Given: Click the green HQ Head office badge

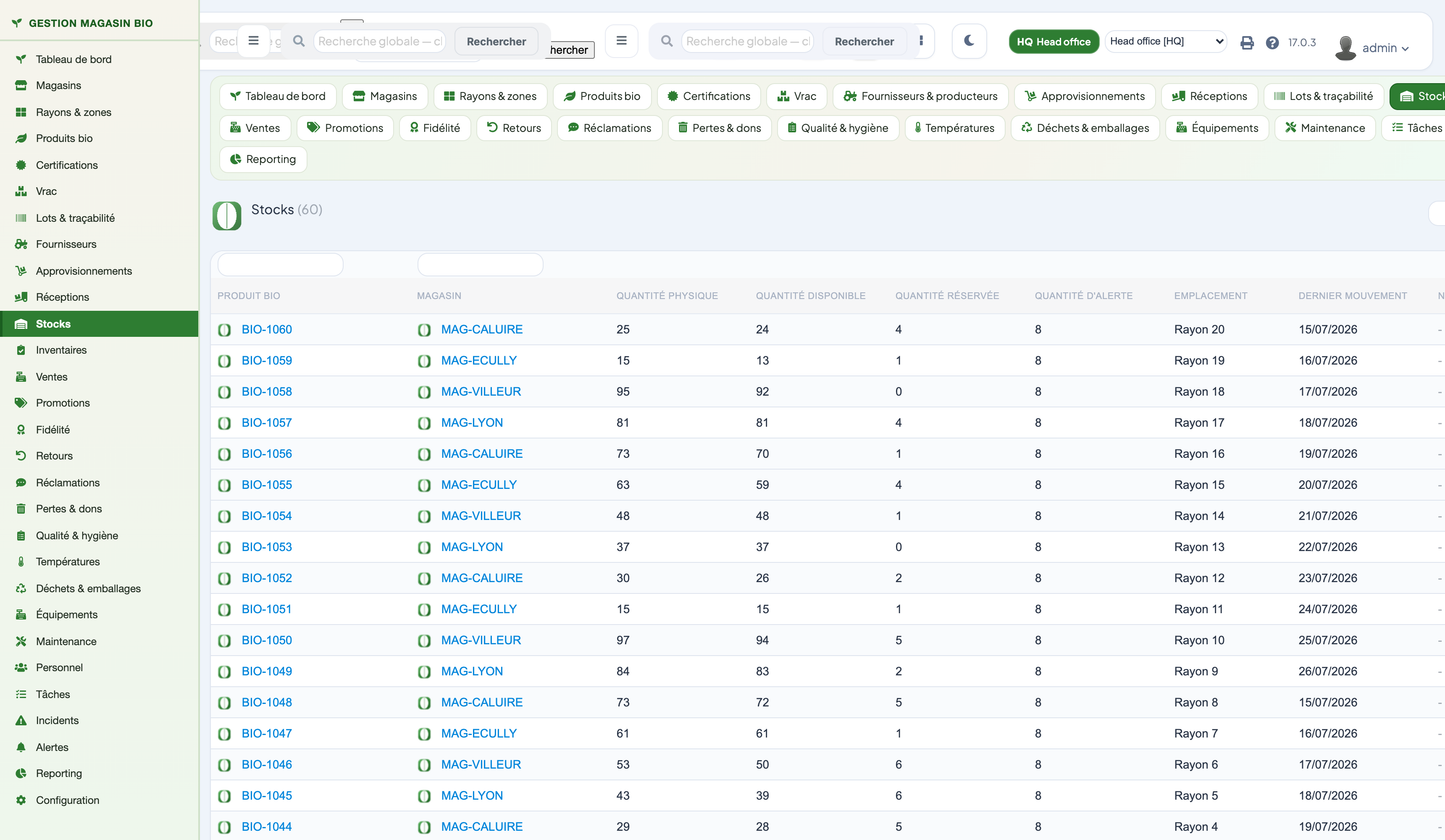Looking at the screenshot, I should [1054, 42].
